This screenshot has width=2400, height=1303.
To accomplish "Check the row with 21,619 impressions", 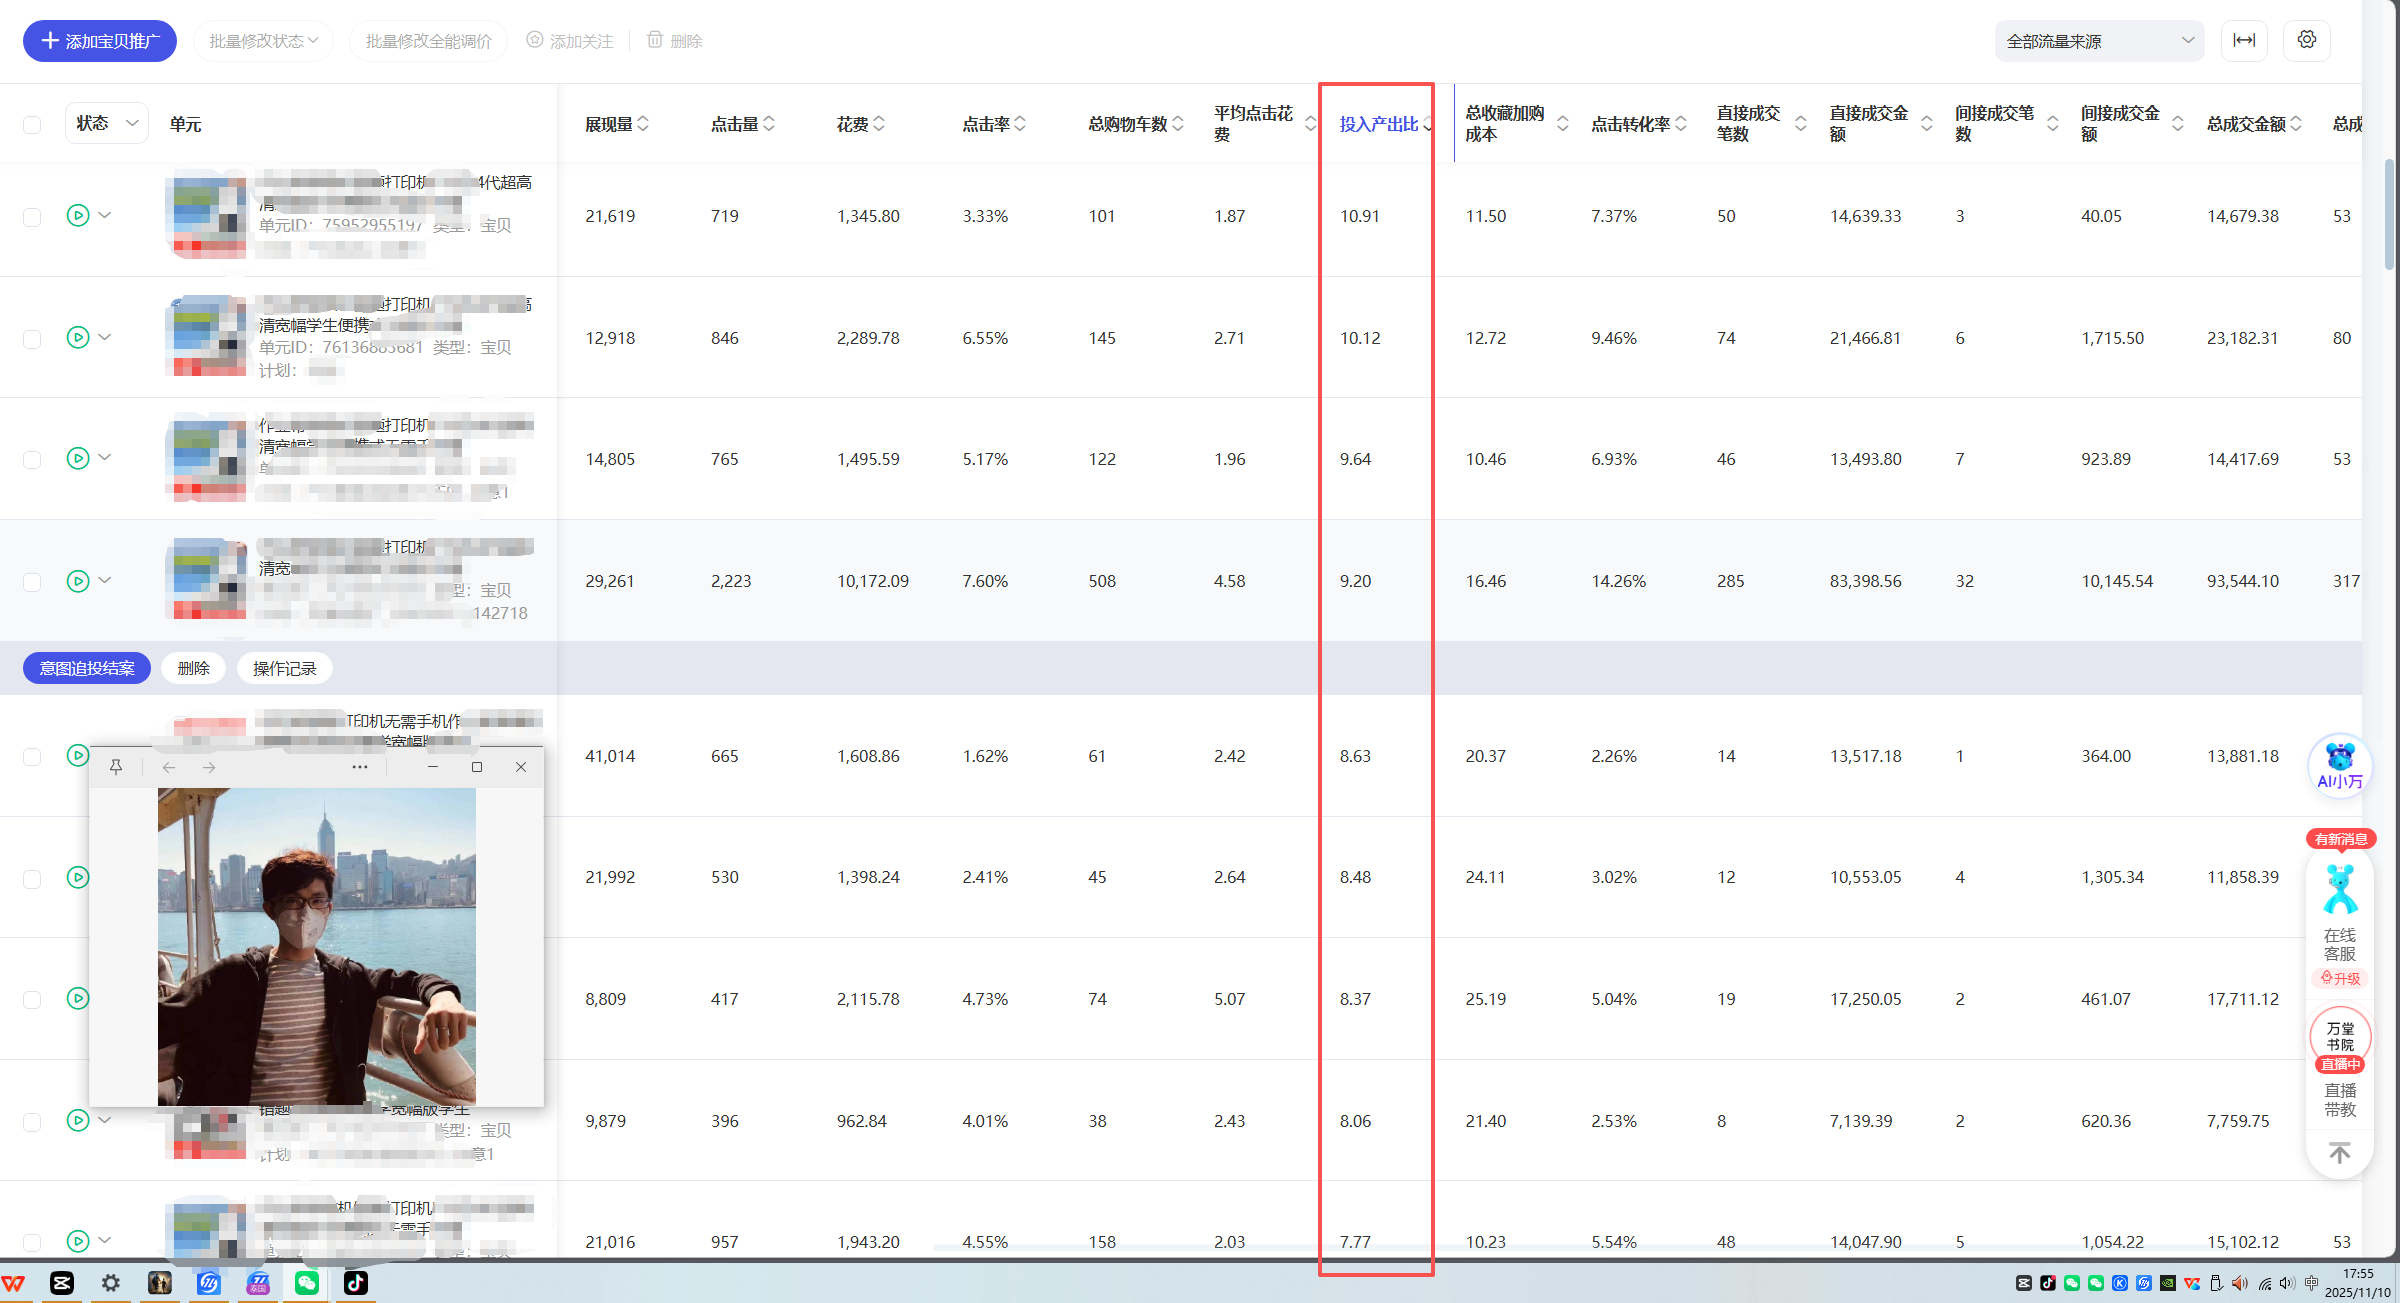I will (32, 217).
